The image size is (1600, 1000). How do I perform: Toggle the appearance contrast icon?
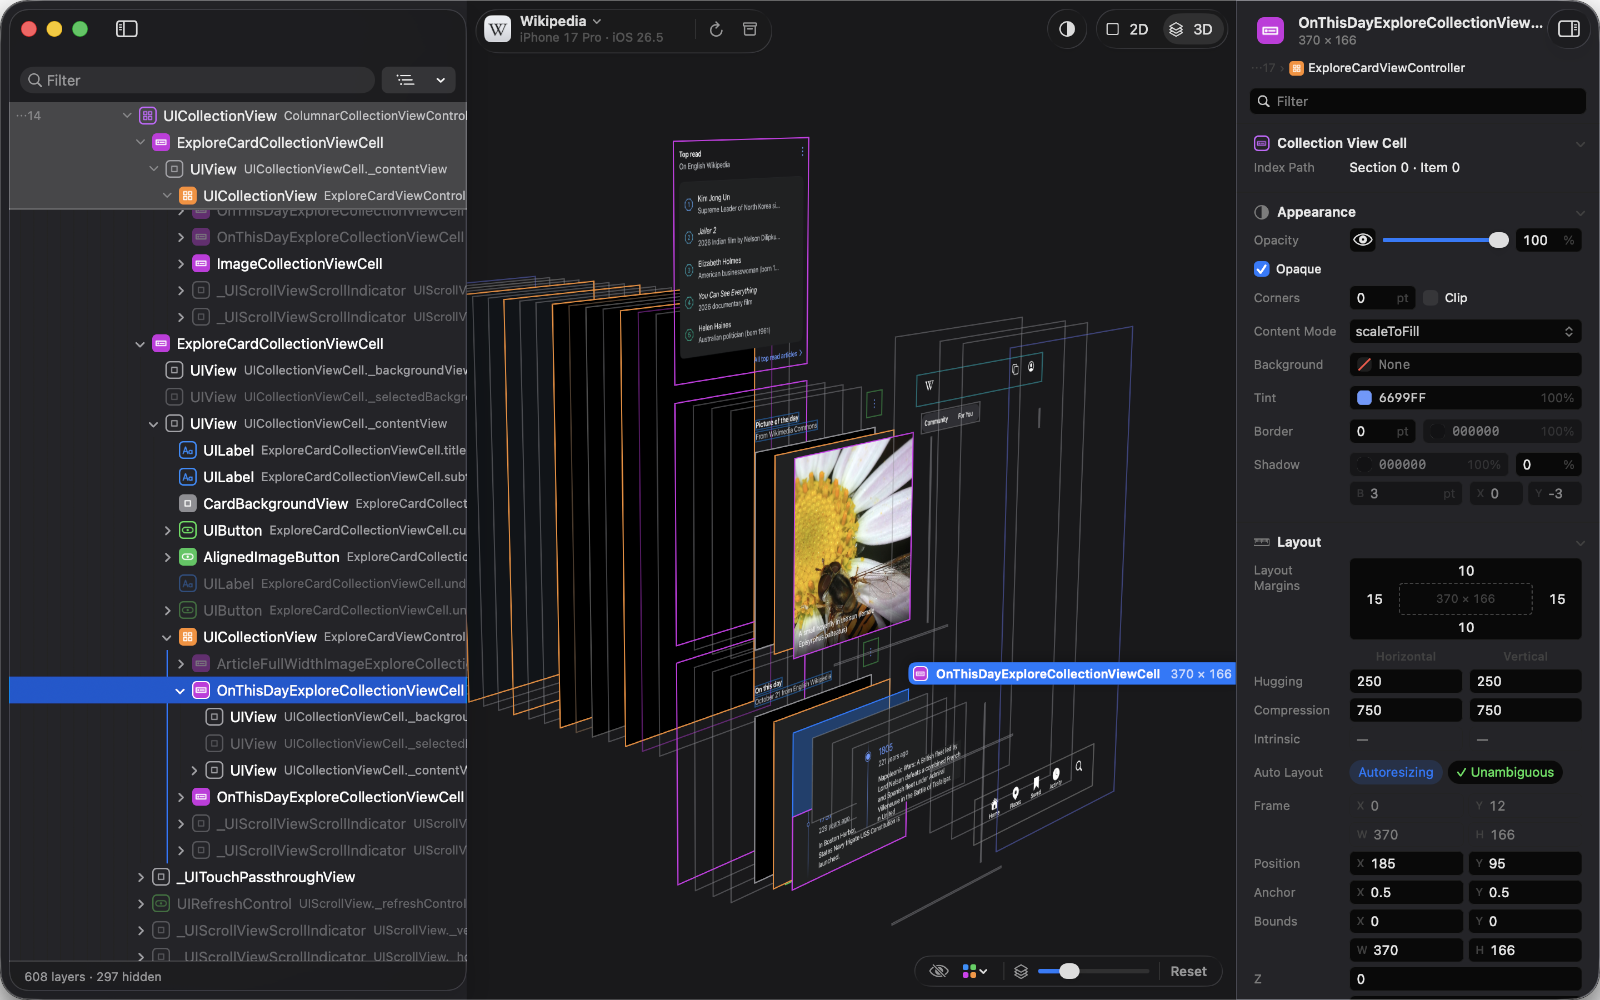tap(1067, 29)
